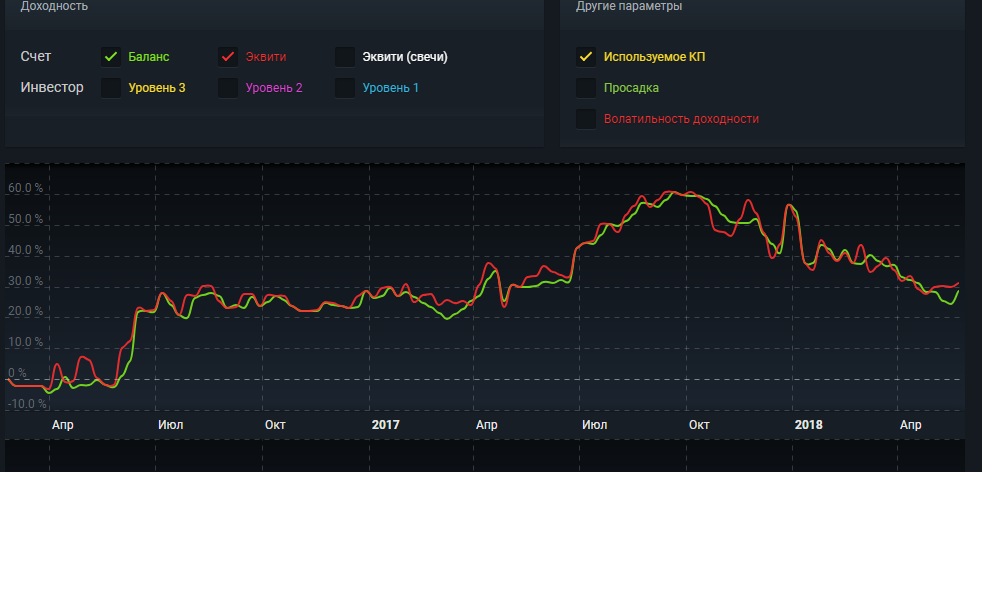Click the -10.0 % y-axis label

click(x=27, y=404)
